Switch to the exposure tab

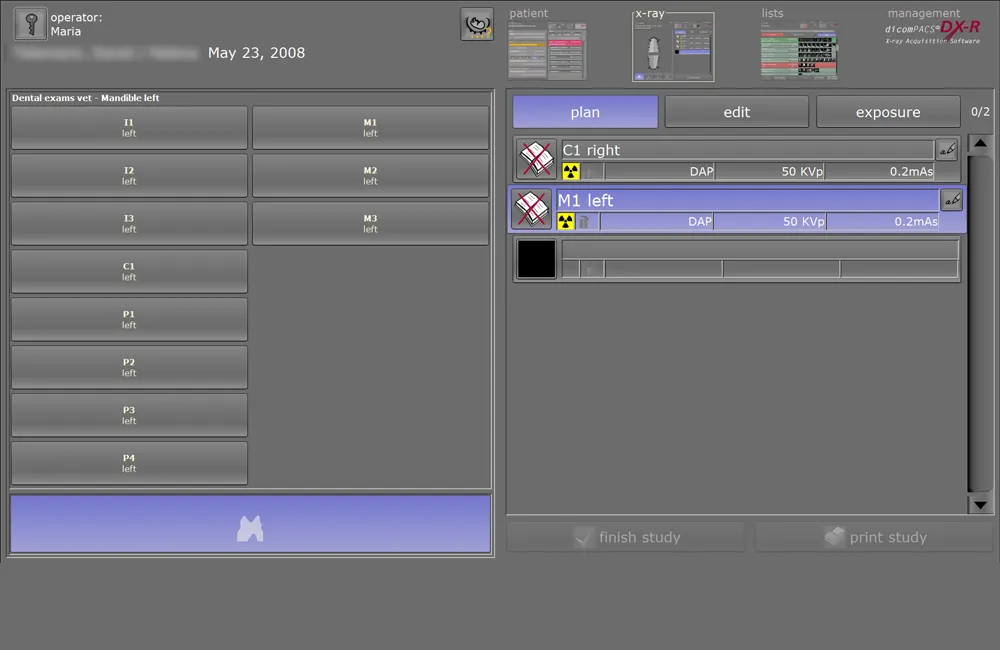point(888,112)
